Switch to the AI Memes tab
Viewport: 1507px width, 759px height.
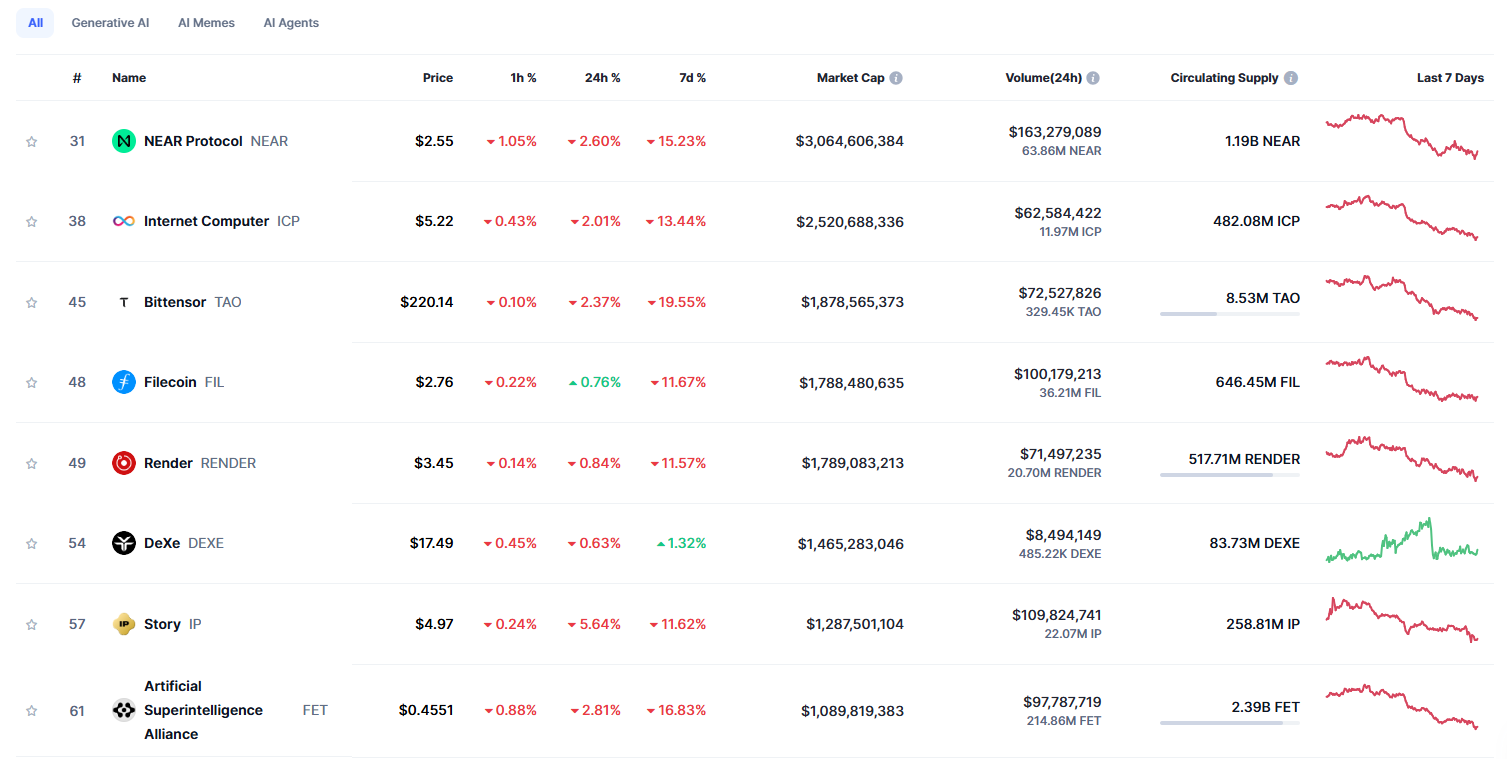(206, 23)
